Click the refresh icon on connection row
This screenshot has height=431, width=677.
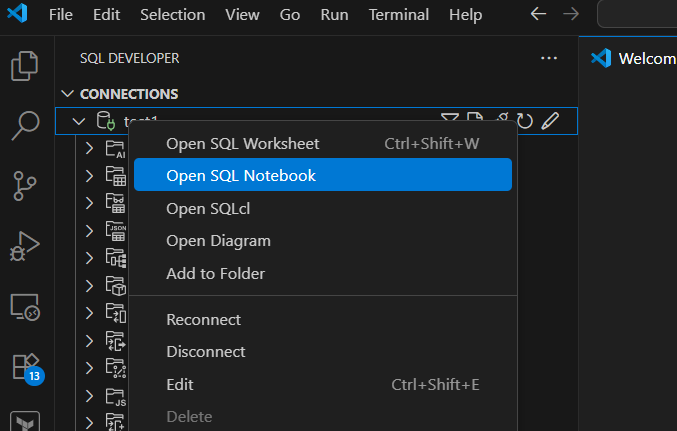click(x=525, y=122)
